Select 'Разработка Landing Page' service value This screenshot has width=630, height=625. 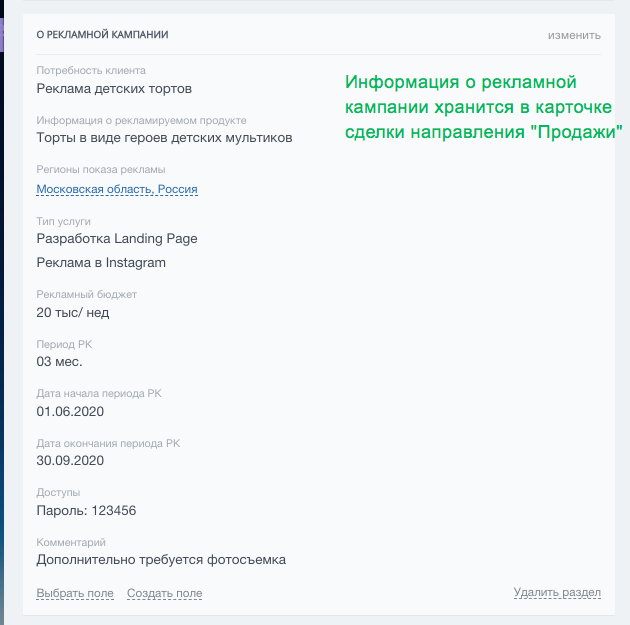click(x=117, y=238)
